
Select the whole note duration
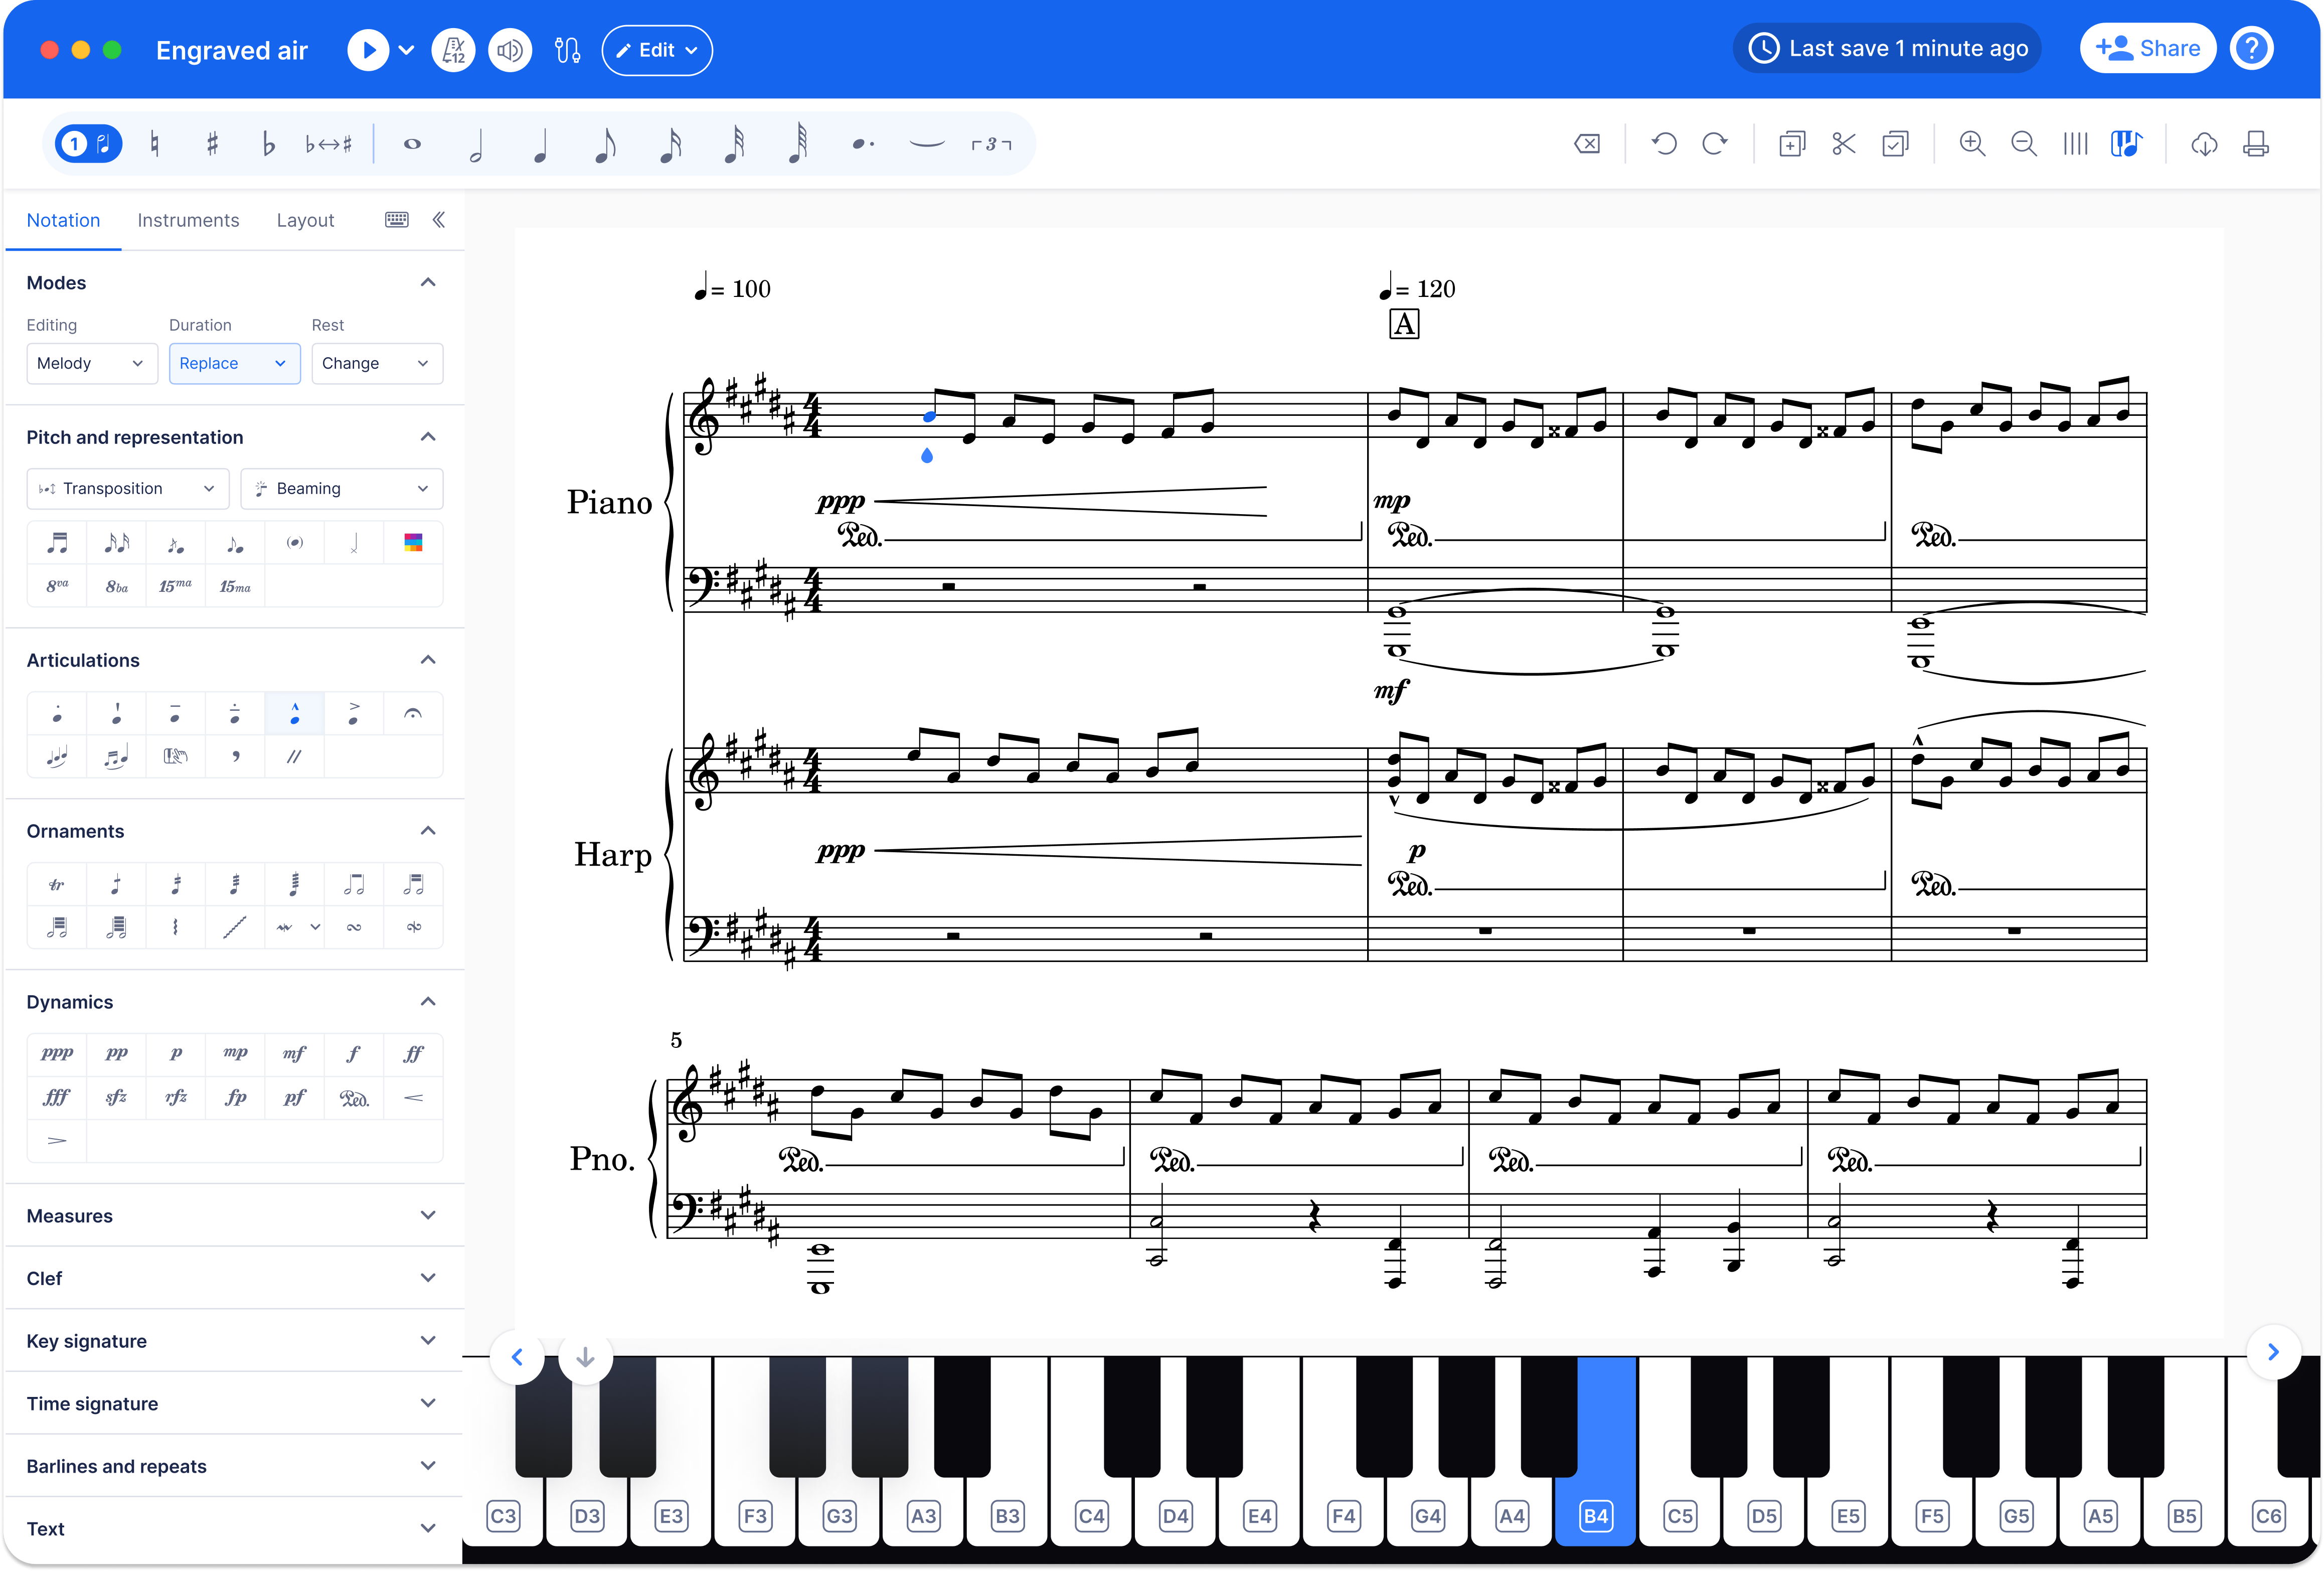pos(412,144)
